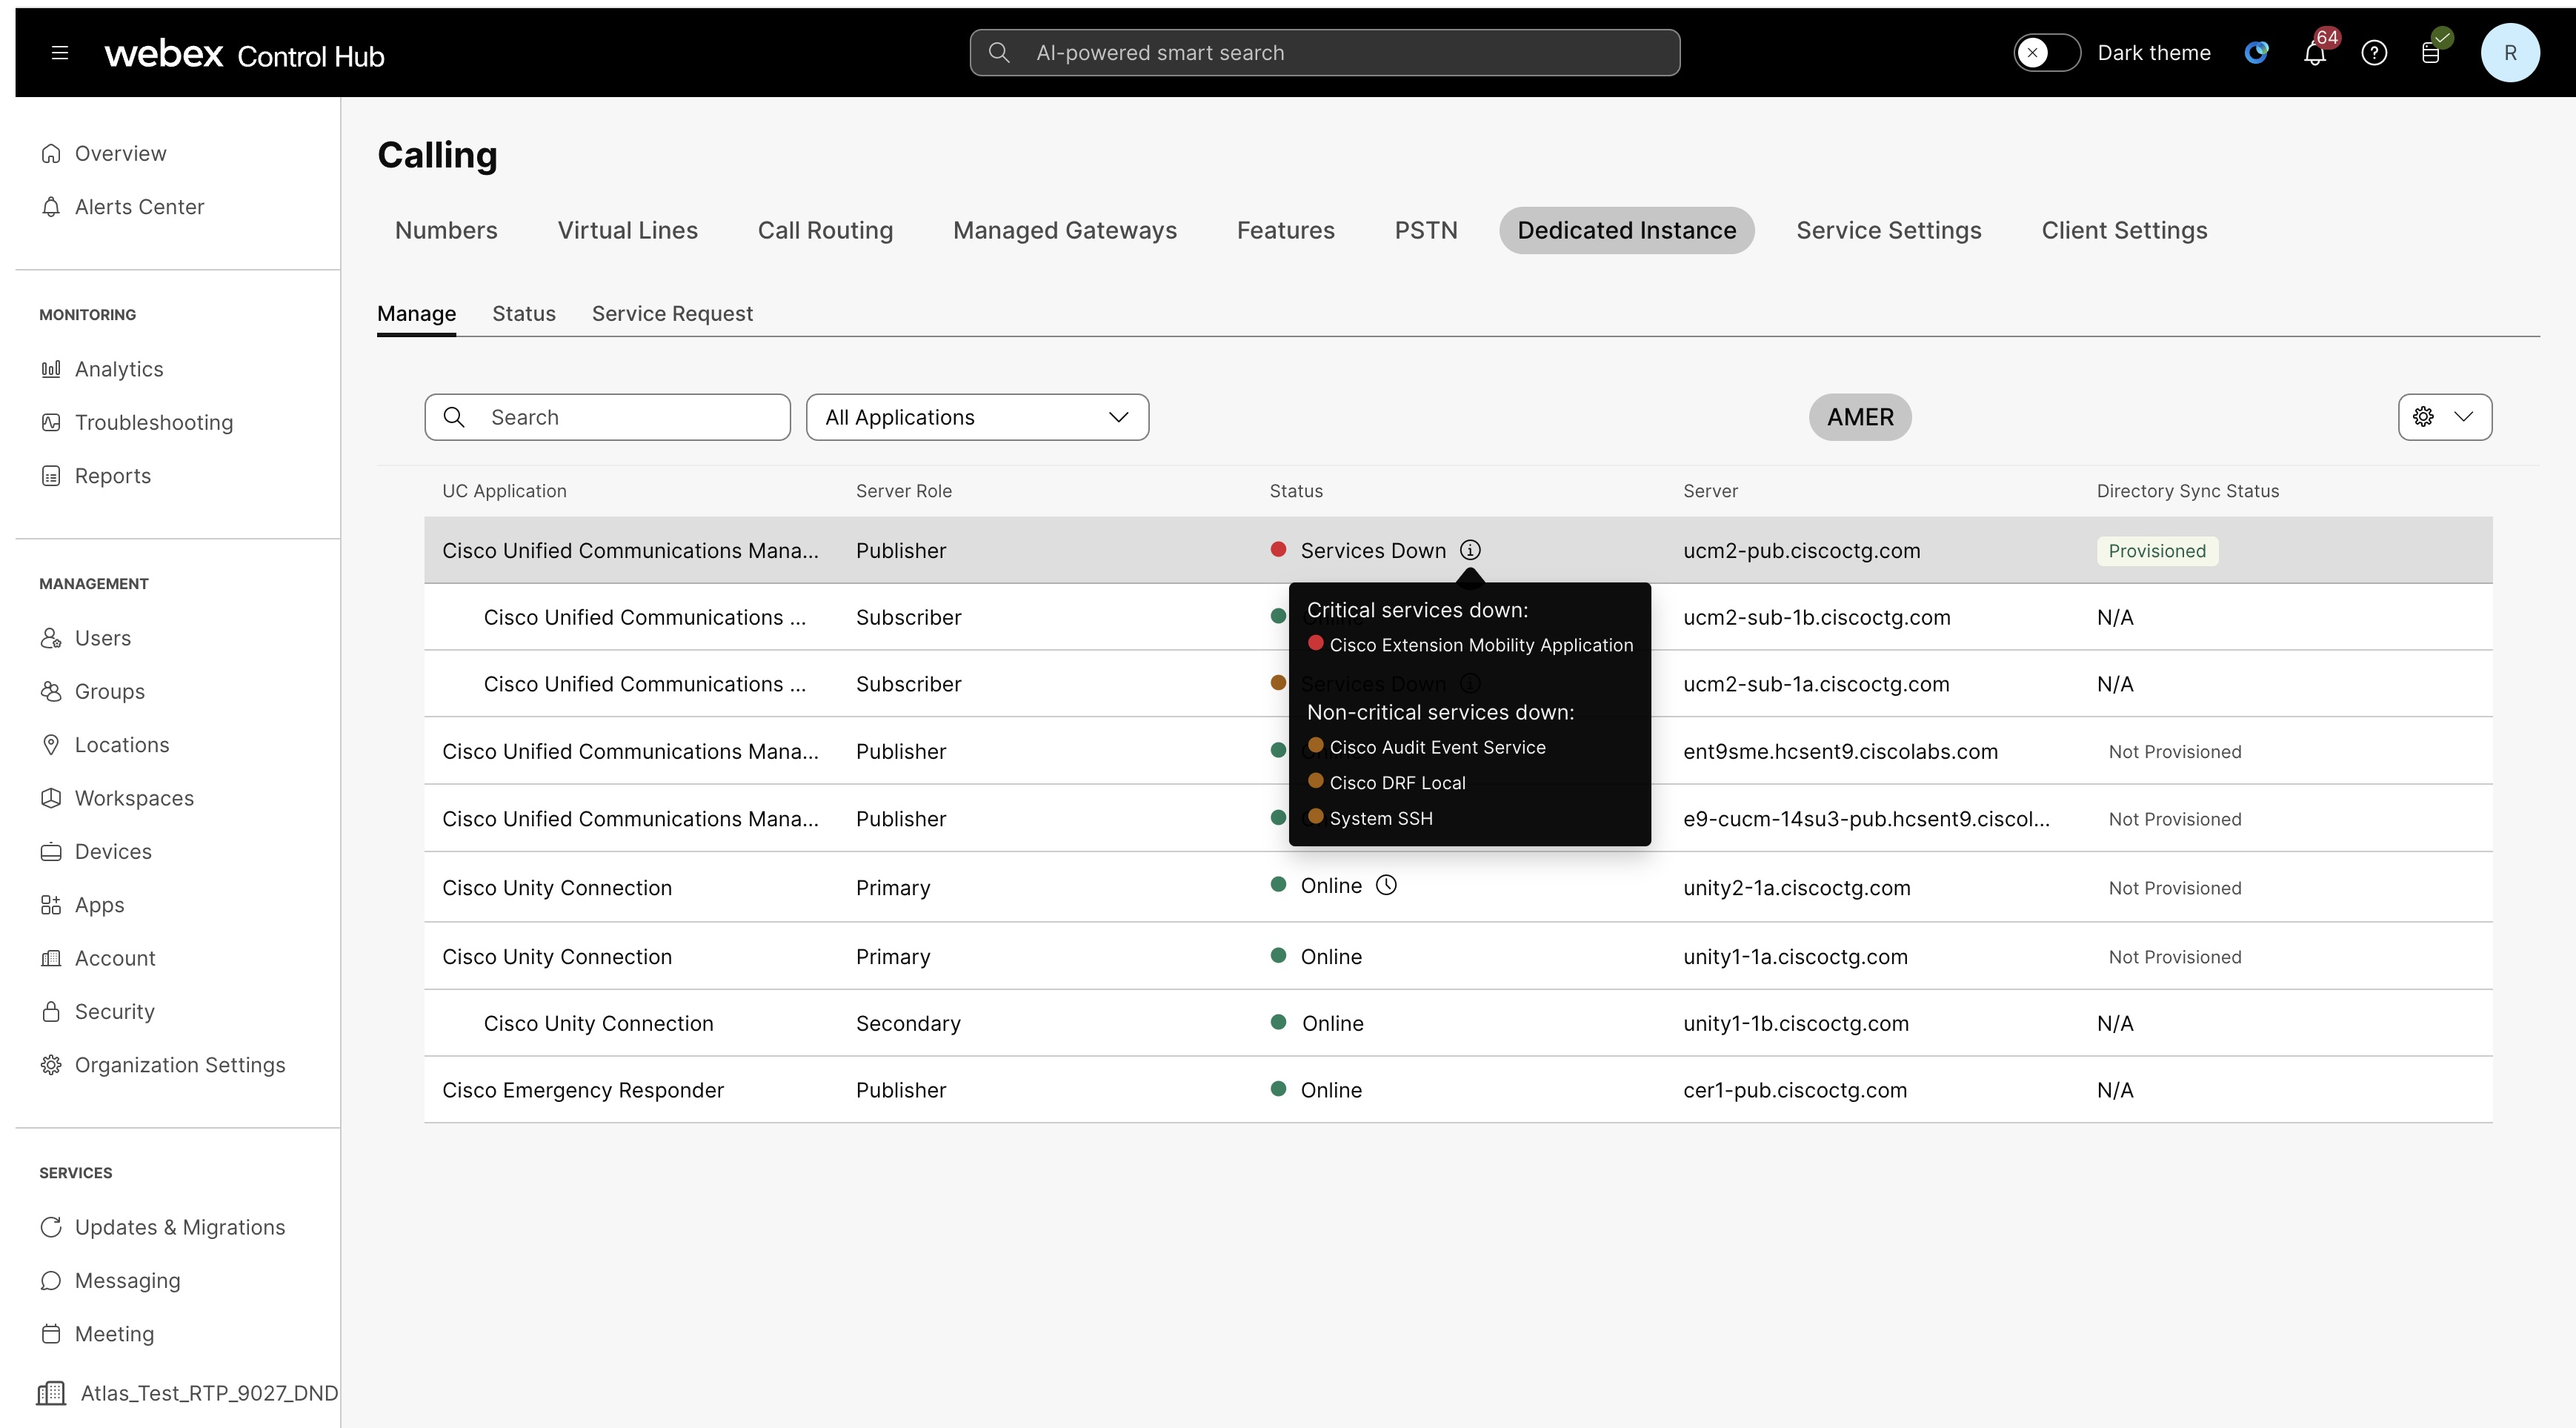Toggle the Dark theme switch
The width and height of the screenshot is (2576, 1428).
click(x=2046, y=53)
